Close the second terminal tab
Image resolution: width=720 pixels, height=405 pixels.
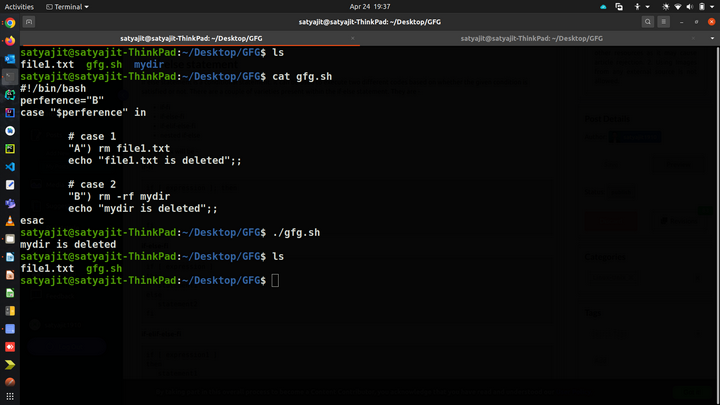693,39
